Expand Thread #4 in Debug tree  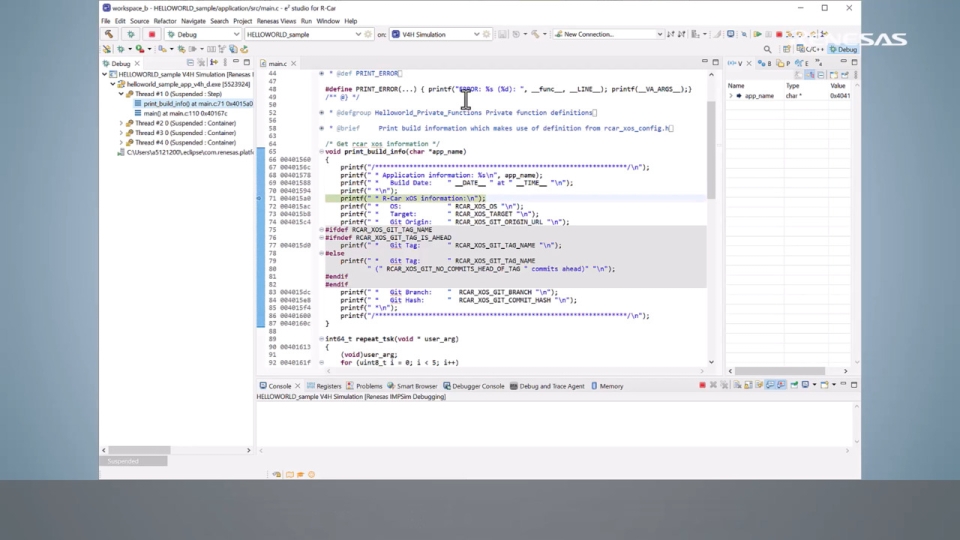coord(121,143)
